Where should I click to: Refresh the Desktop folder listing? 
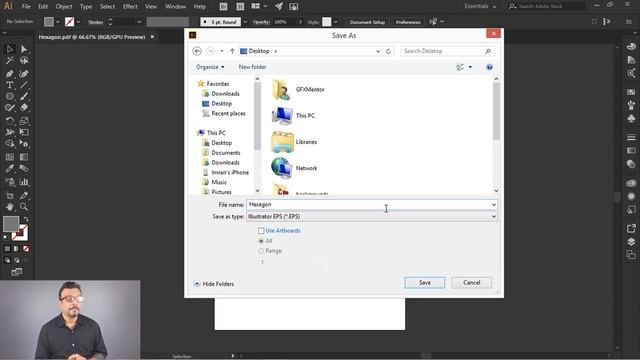pyautogui.click(x=389, y=51)
